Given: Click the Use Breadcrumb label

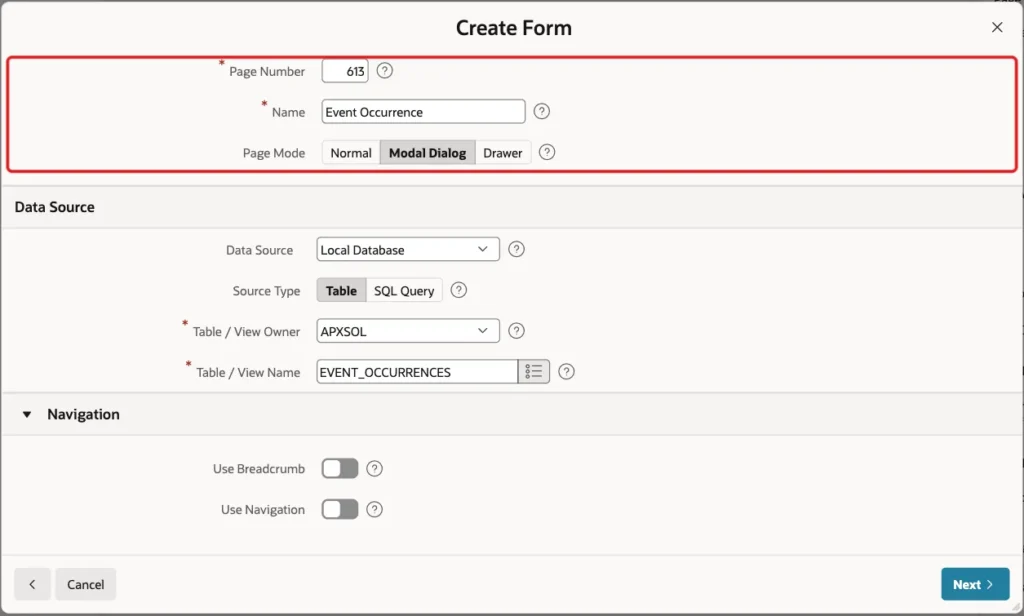Looking at the screenshot, I should 259,469.
